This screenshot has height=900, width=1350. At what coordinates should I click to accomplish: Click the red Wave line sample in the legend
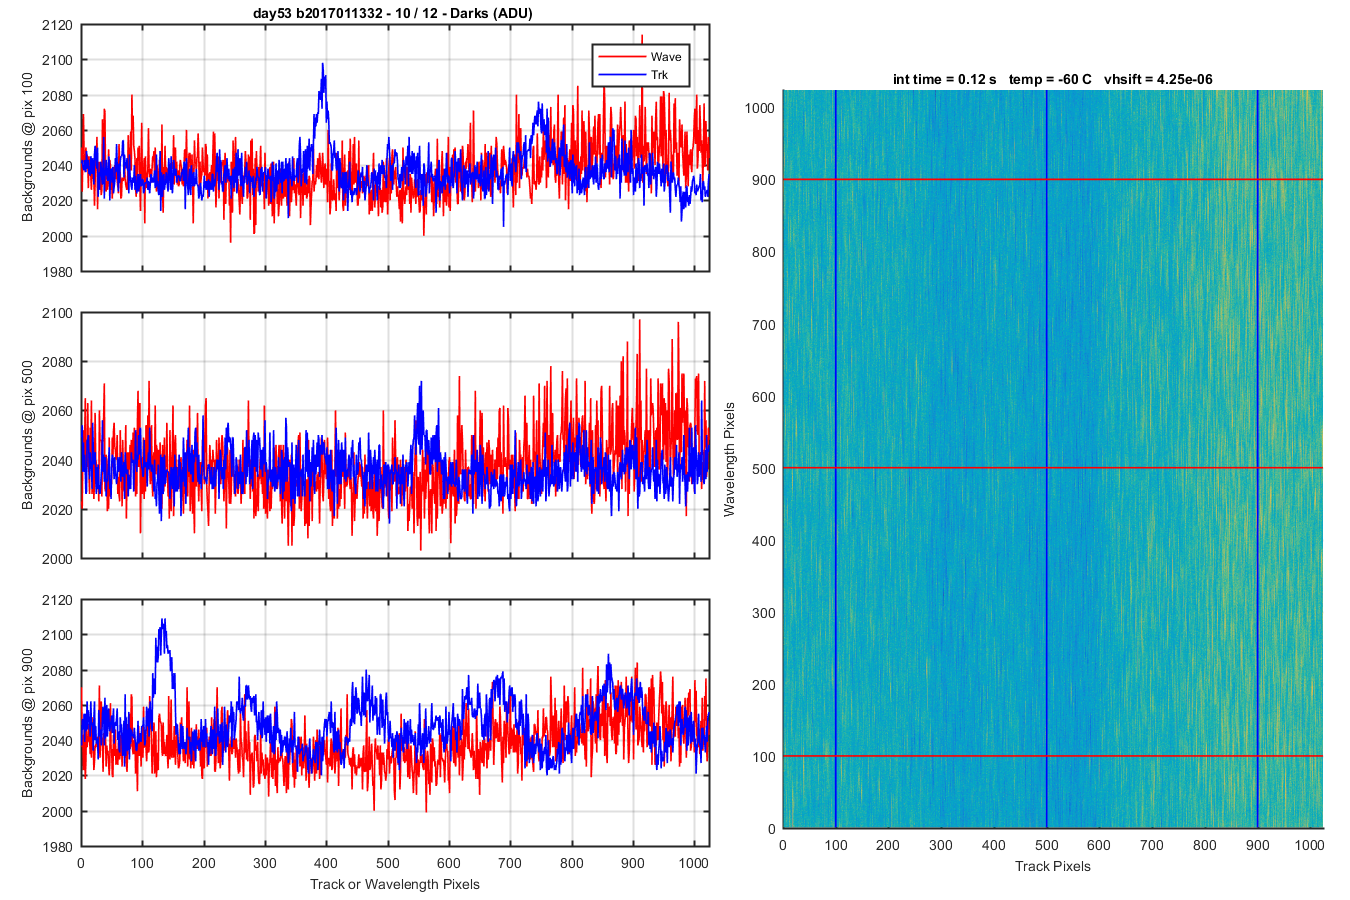point(620,57)
